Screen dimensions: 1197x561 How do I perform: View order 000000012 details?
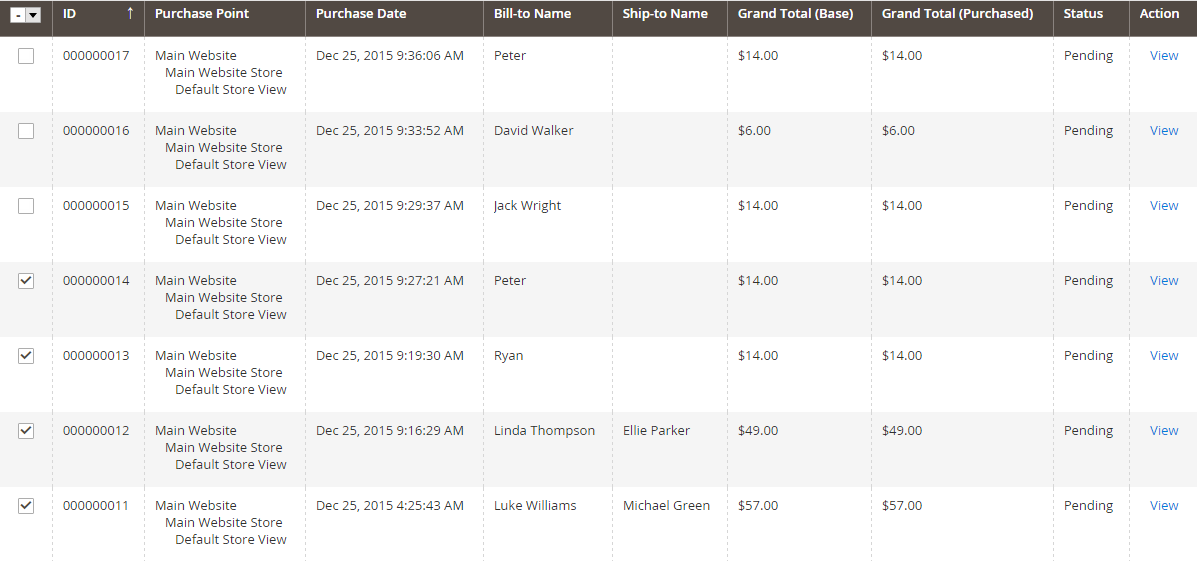click(1164, 430)
